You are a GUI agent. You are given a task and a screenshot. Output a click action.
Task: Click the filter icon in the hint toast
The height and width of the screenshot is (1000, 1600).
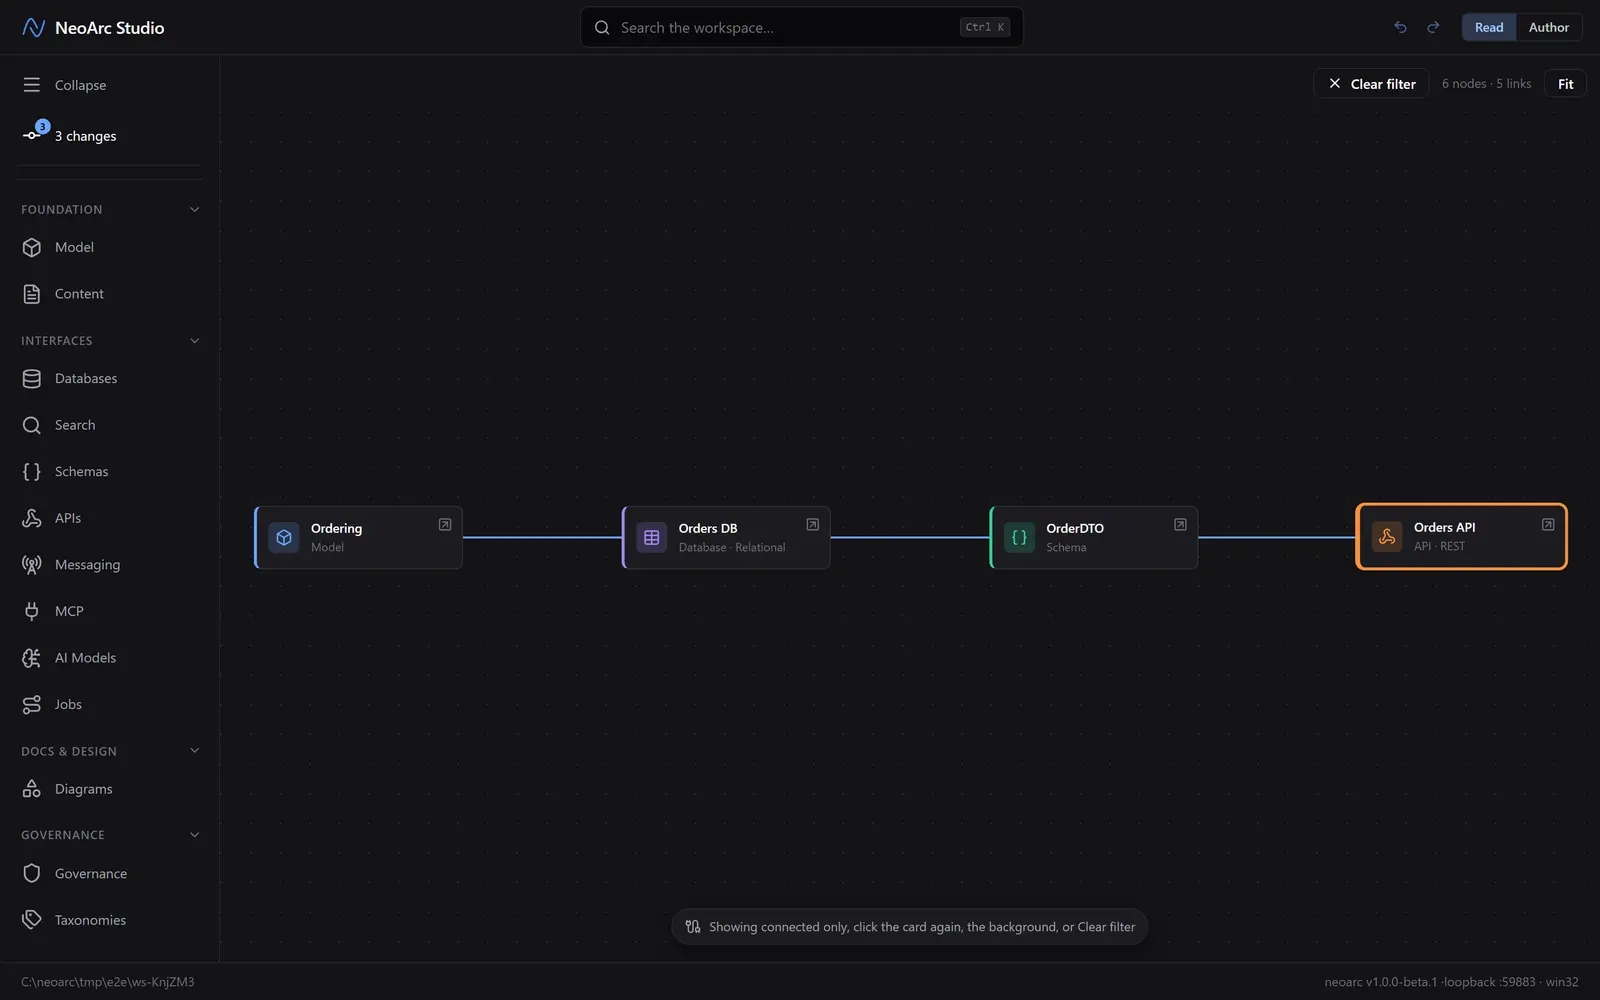tap(693, 927)
